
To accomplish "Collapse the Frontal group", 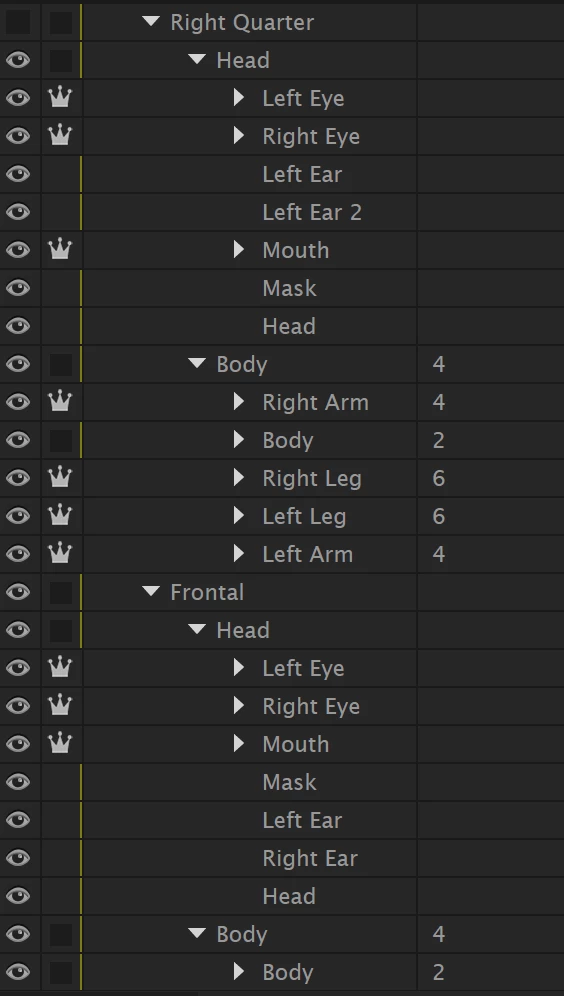I will [151, 591].
